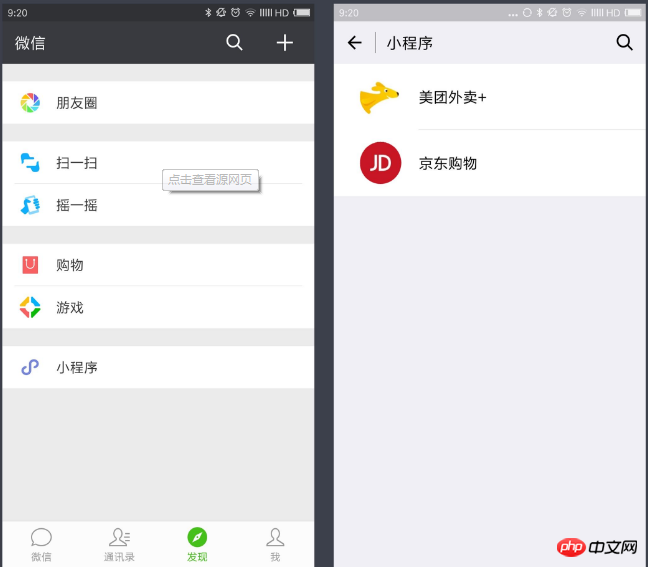Image resolution: width=648 pixels, height=567 pixels.
Task: Click the JD red logo
Action: tap(380, 163)
